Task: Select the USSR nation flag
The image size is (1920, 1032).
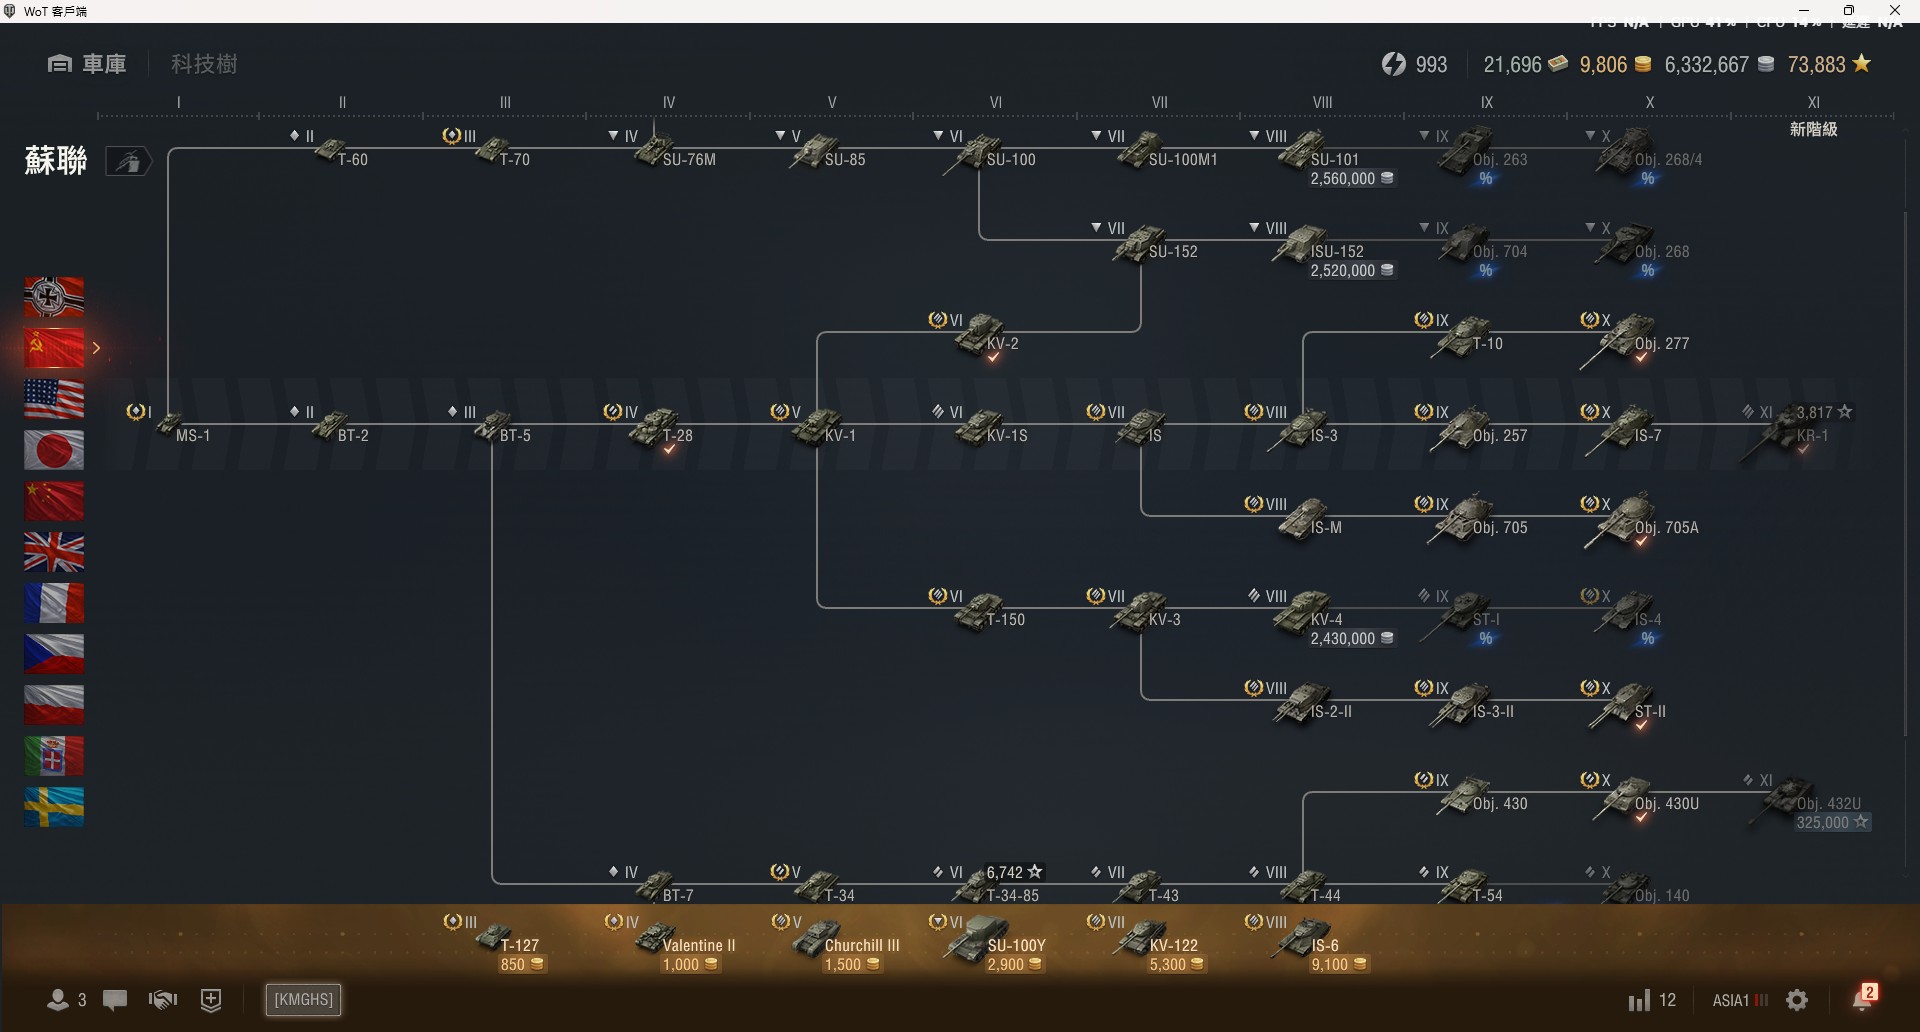Action: pyautogui.click(x=54, y=348)
